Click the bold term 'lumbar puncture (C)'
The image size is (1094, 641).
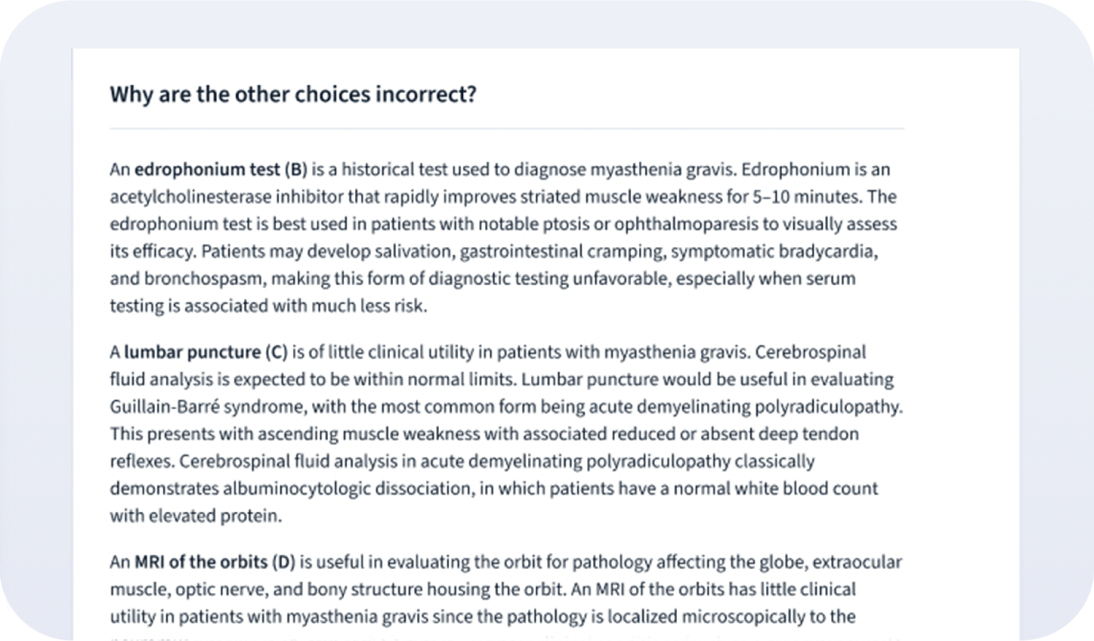[205, 352]
